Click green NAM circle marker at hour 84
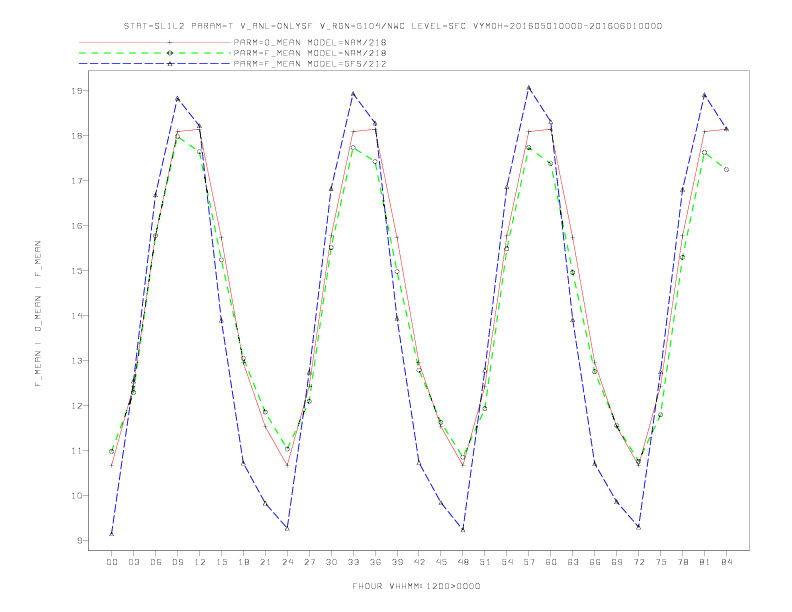Image resolution: width=792 pixels, height=612 pixels. [x=726, y=170]
